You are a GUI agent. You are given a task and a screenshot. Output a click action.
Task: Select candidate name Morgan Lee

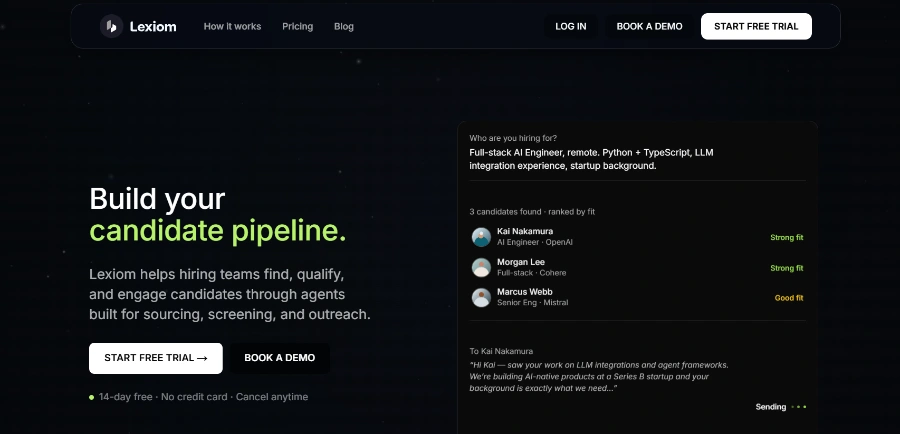pyautogui.click(x=521, y=262)
